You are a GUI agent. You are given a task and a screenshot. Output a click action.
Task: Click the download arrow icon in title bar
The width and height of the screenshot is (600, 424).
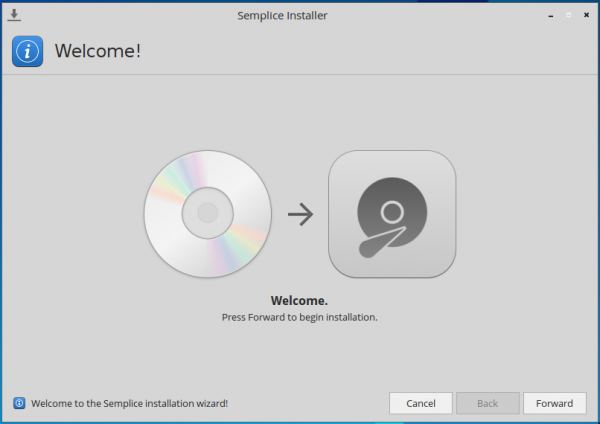tap(14, 15)
